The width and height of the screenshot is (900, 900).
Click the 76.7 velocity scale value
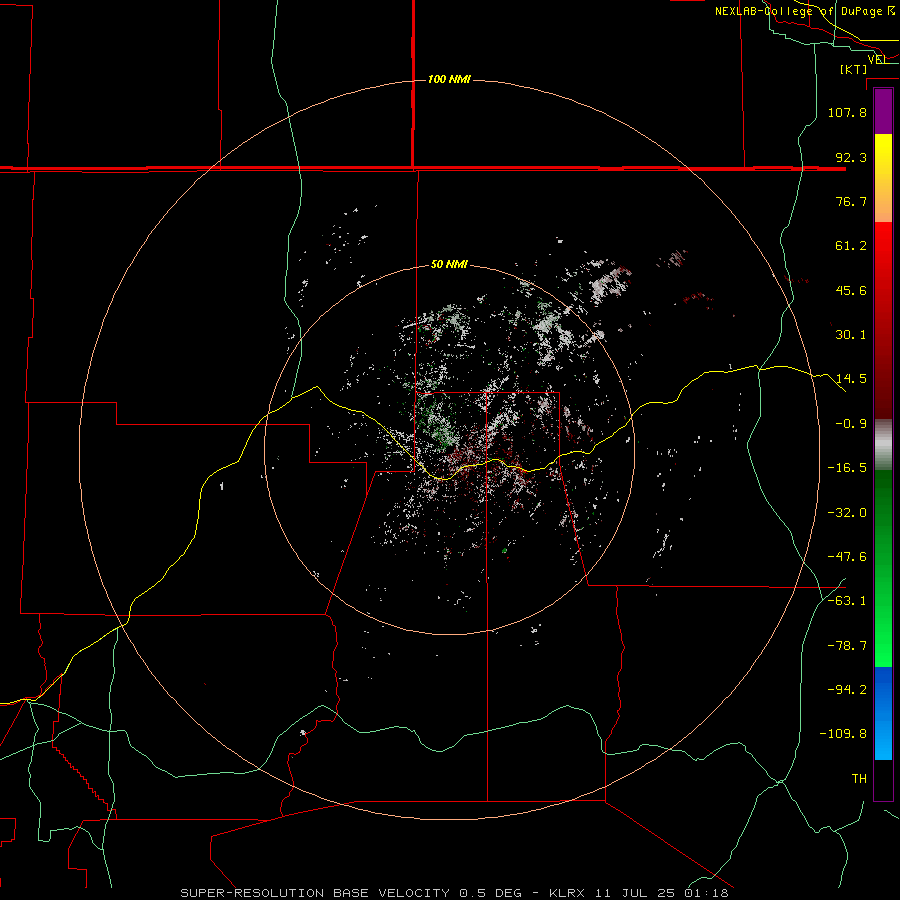click(851, 201)
